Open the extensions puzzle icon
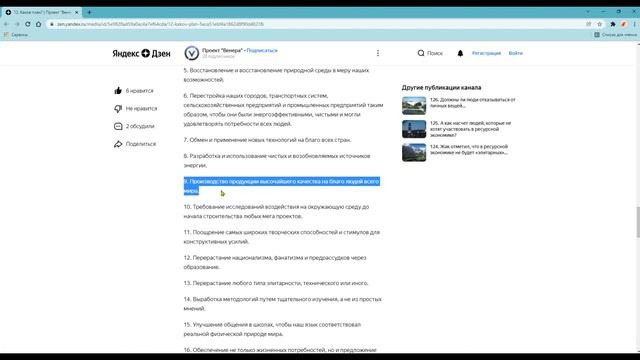This screenshot has width=640, height=360. (x=613, y=24)
